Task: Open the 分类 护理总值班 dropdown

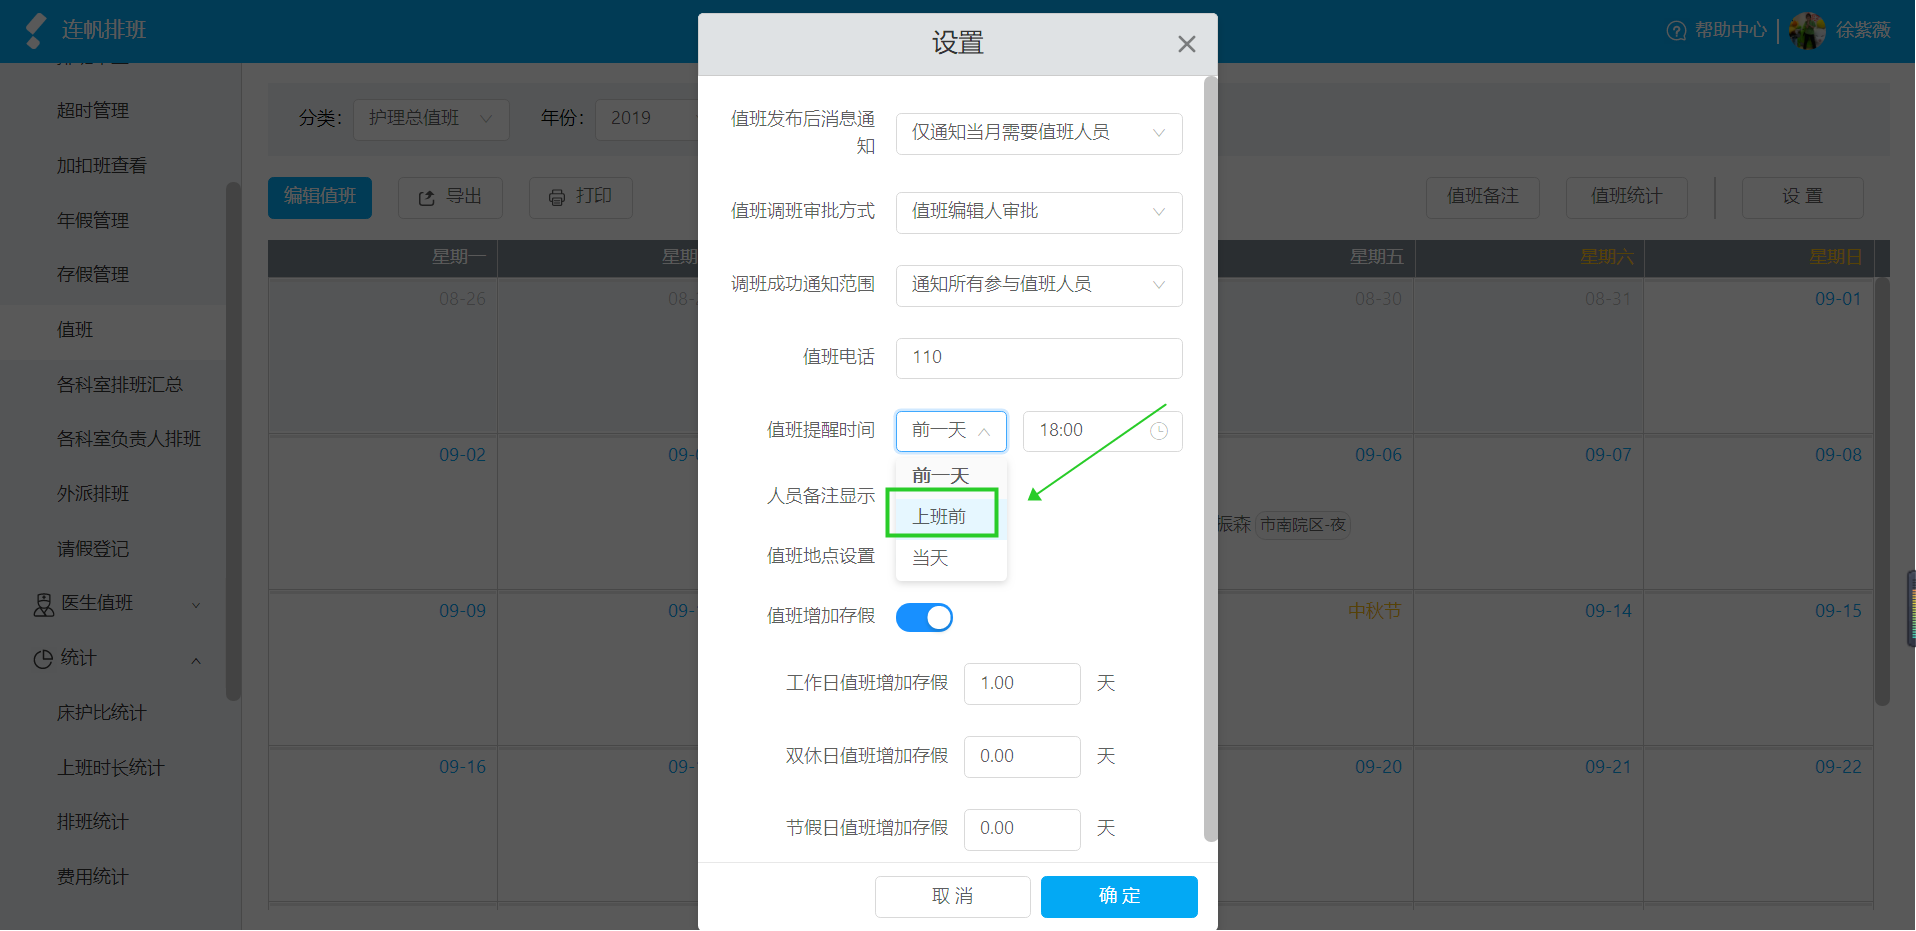Action: click(431, 119)
